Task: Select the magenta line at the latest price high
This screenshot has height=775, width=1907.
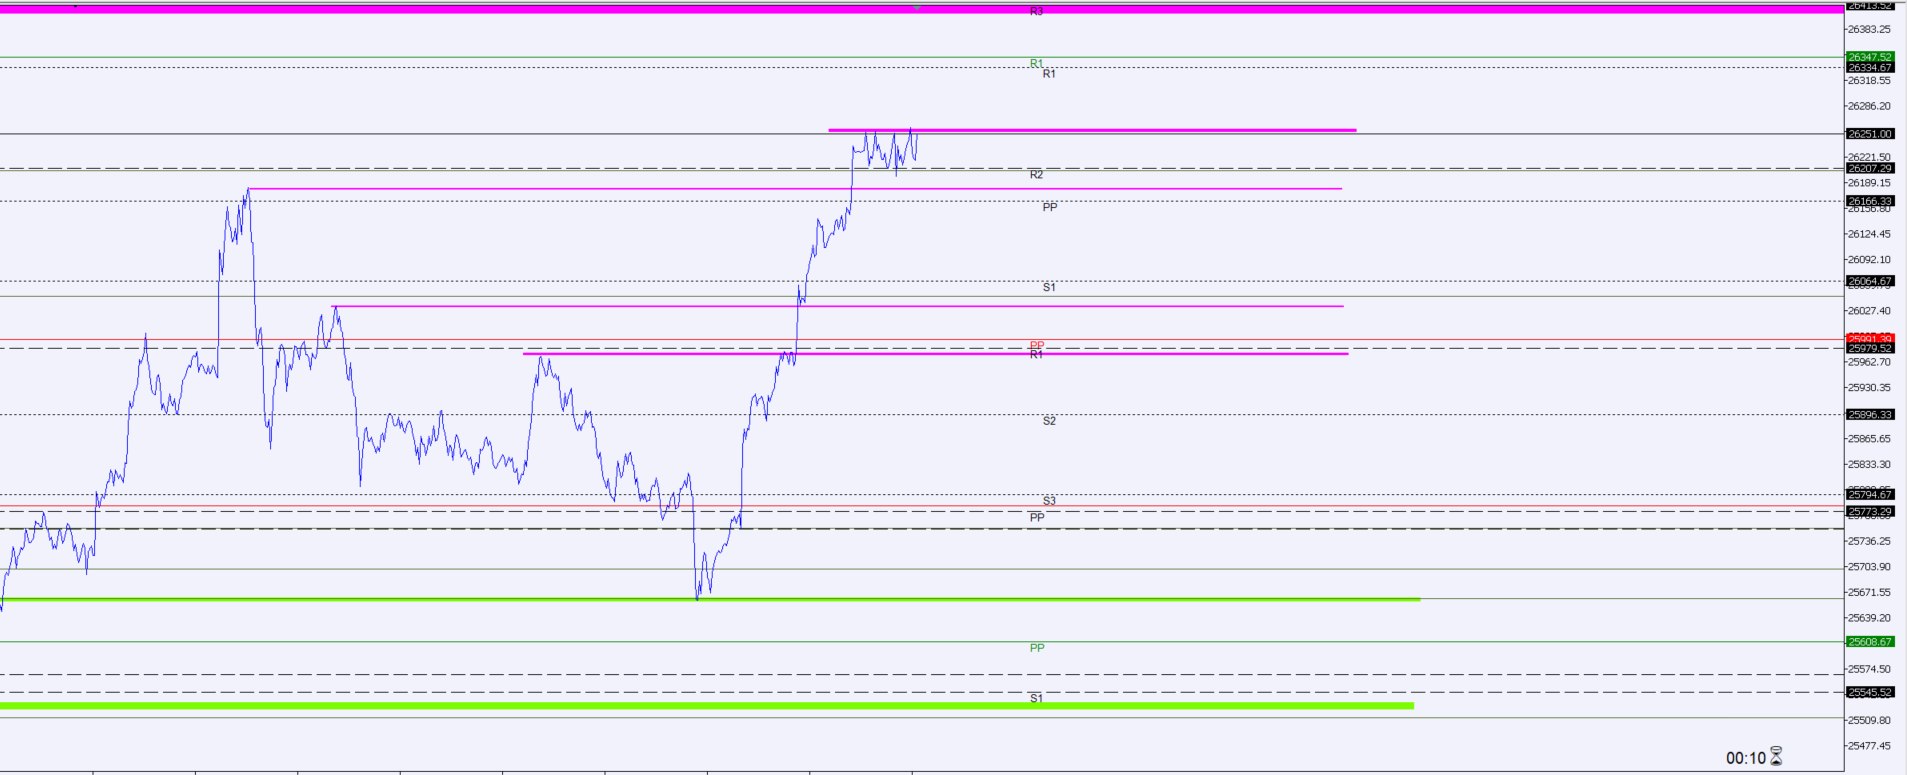Action: click(x=1092, y=130)
